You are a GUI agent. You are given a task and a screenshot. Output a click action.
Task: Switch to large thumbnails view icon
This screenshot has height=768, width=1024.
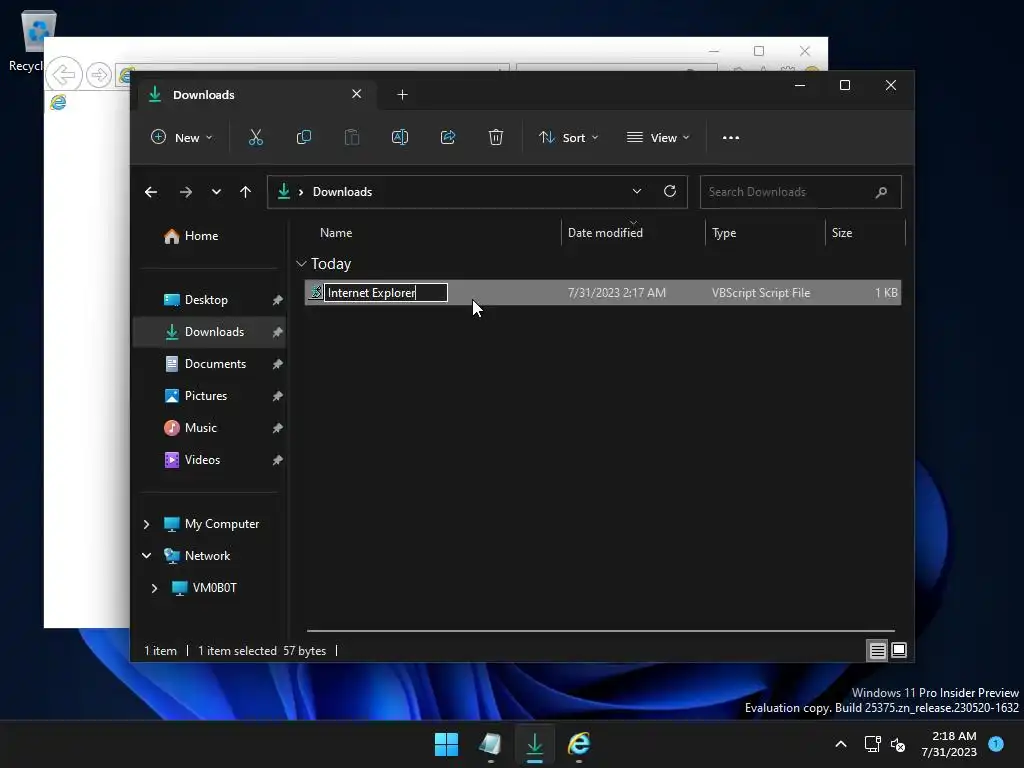pyautogui.click(x=899, y=650)
